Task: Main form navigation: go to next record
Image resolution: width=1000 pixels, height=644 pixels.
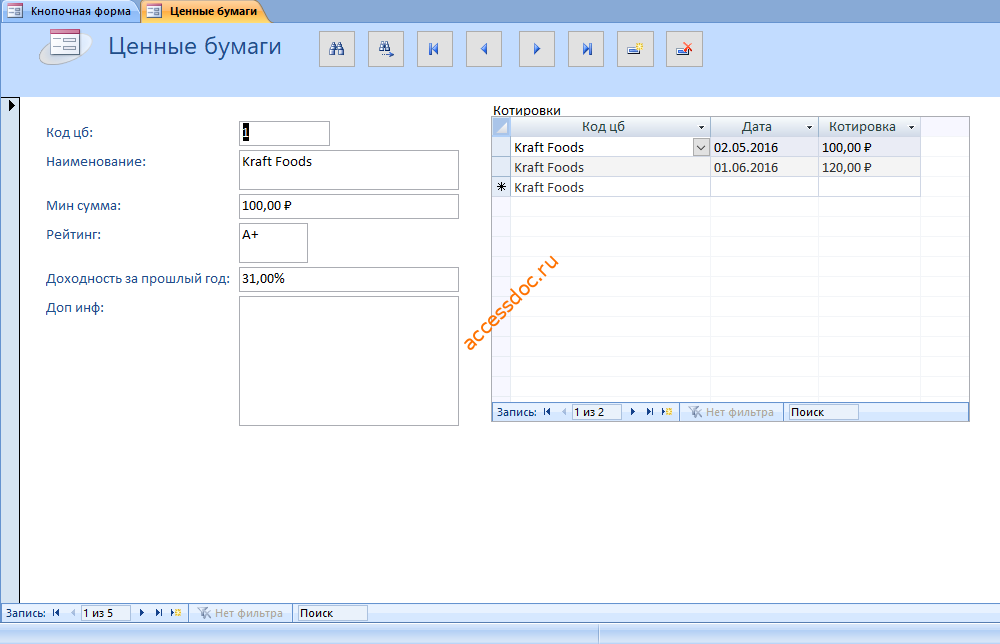Action: point(142,613)
